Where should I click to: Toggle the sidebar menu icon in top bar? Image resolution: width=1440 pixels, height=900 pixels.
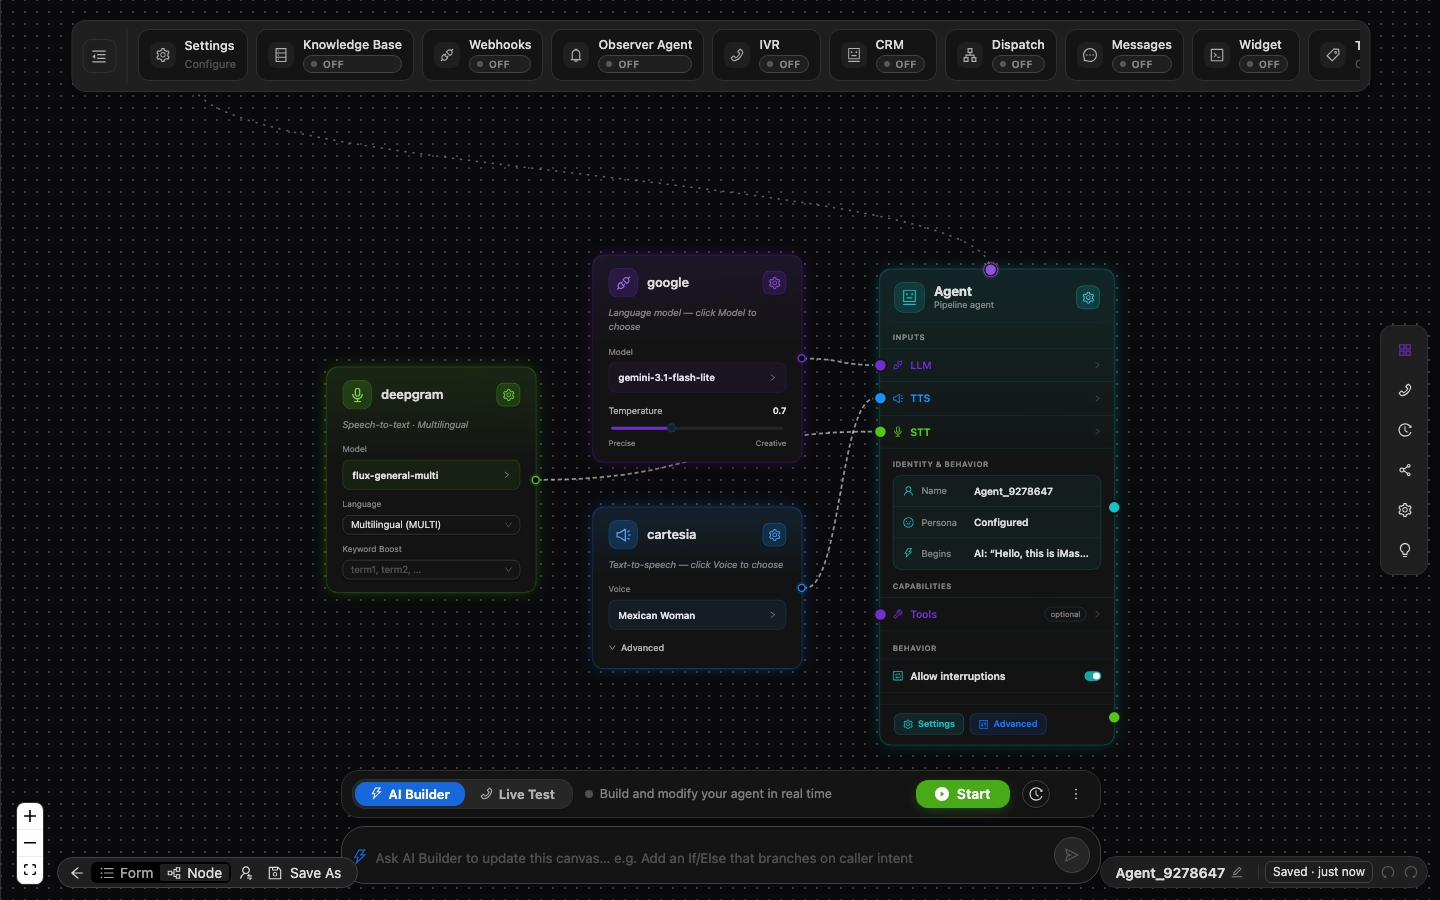coord(99,56)
